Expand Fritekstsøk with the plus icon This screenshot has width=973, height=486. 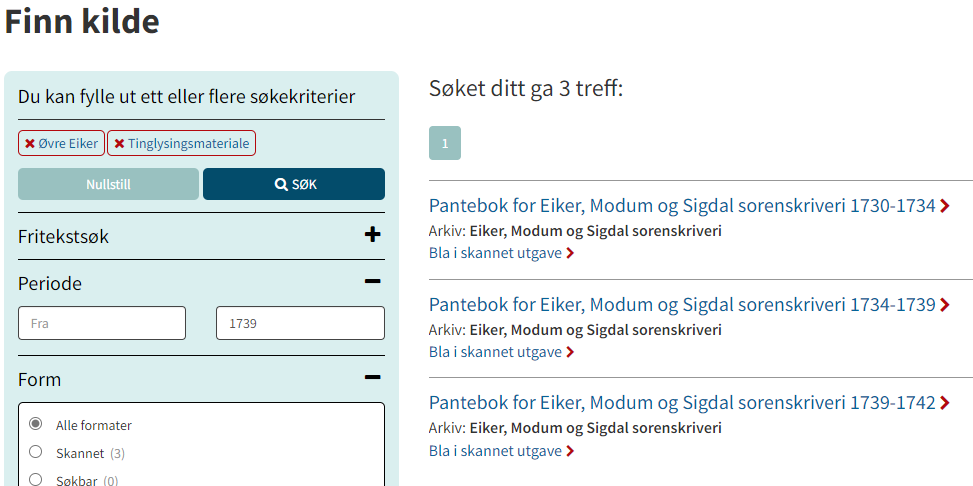[372, 235]
